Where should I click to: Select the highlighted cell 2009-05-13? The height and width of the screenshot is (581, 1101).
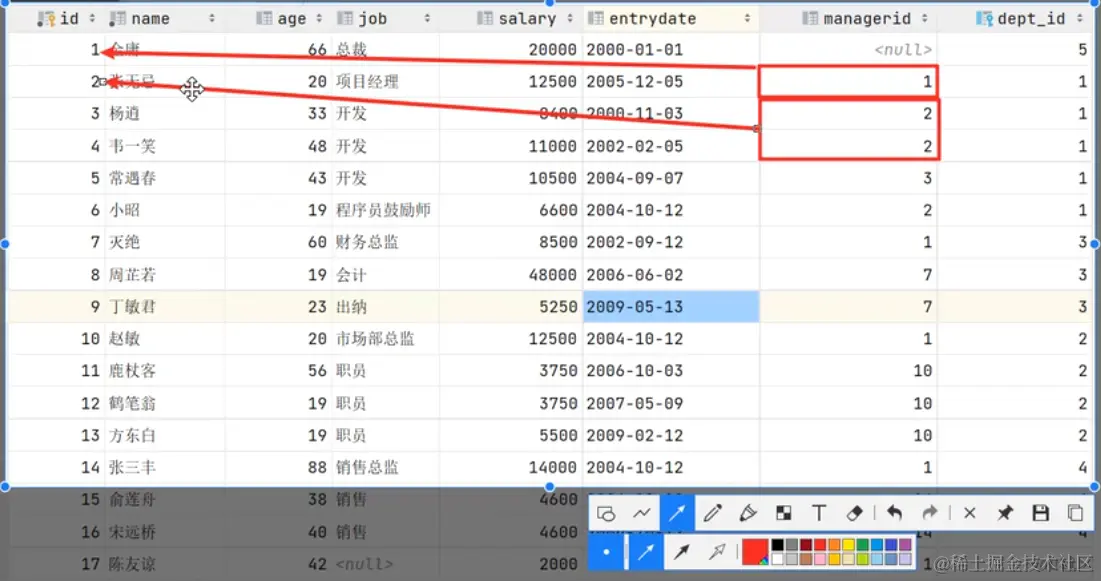(x=671, y=307)
